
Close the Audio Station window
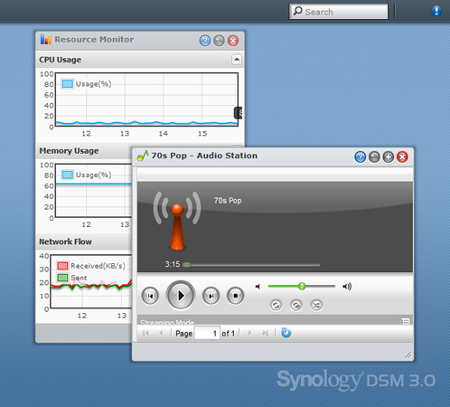402,157
